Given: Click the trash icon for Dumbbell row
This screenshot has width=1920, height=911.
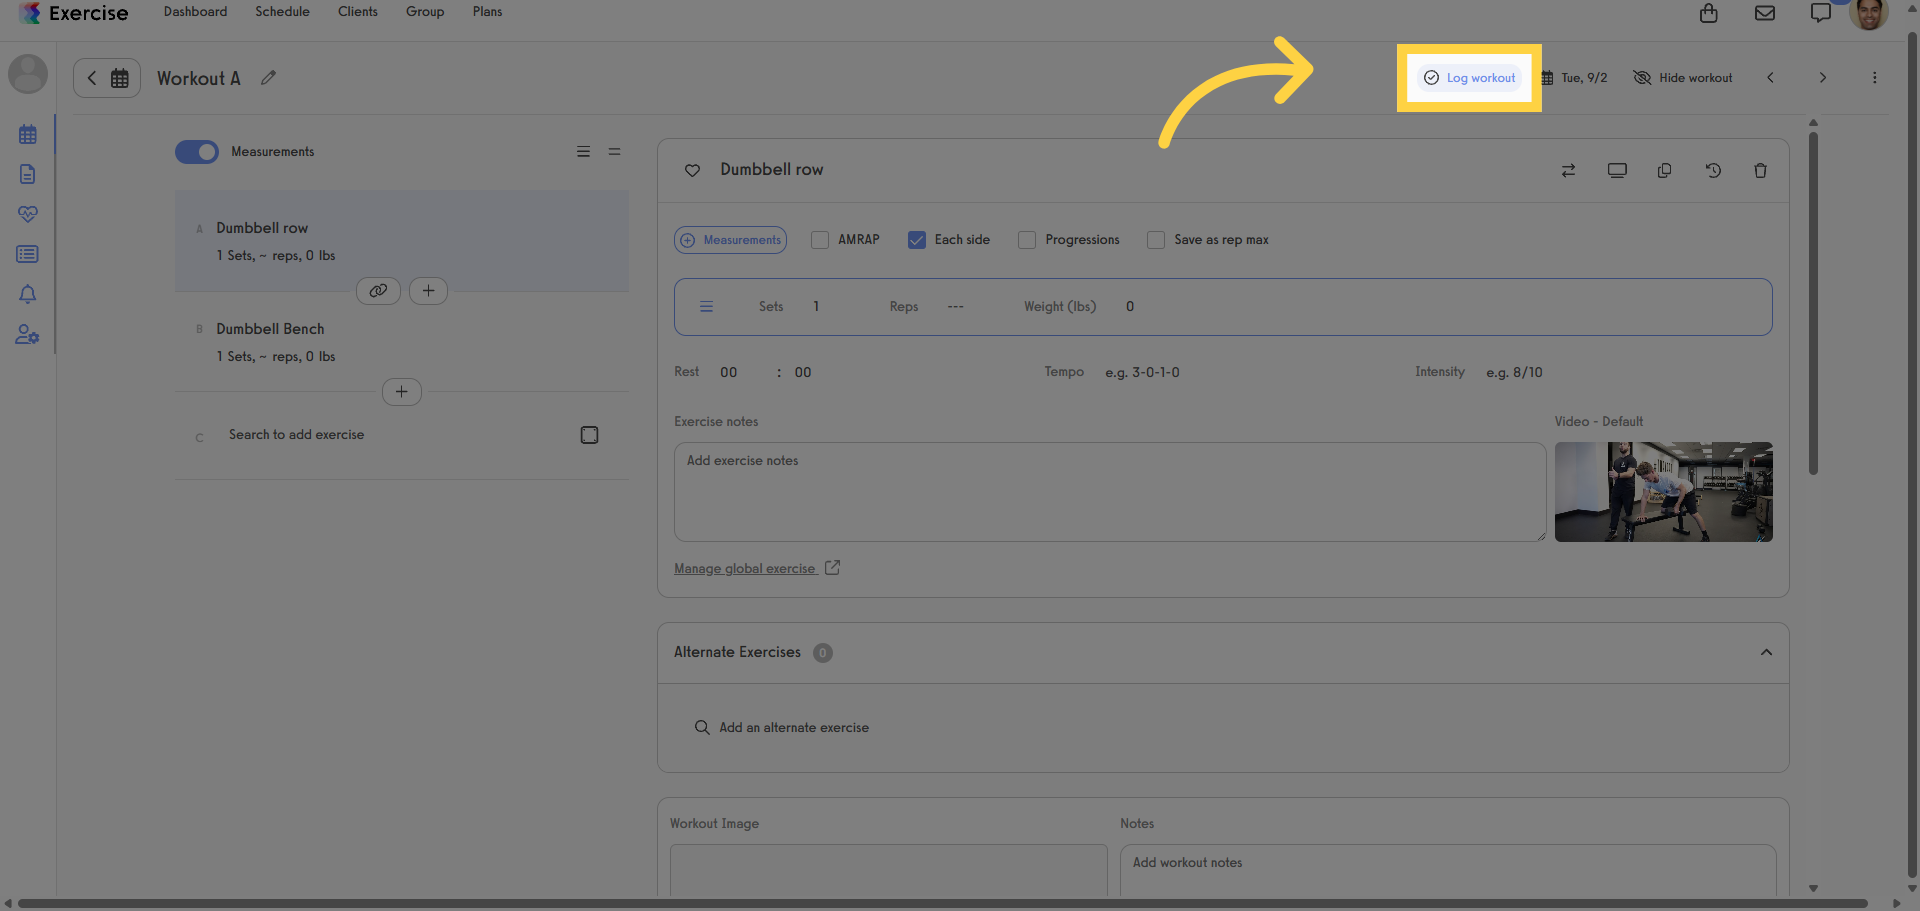Looking at the screenshot, I should [1760, 171].
